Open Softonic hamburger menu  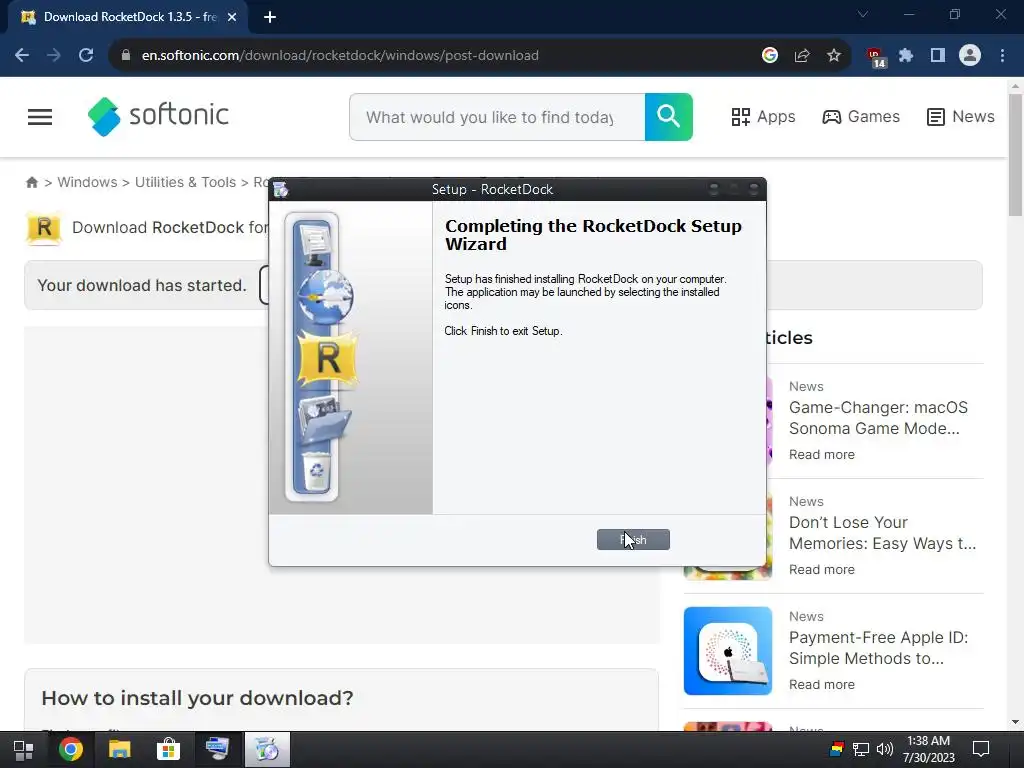40,117
